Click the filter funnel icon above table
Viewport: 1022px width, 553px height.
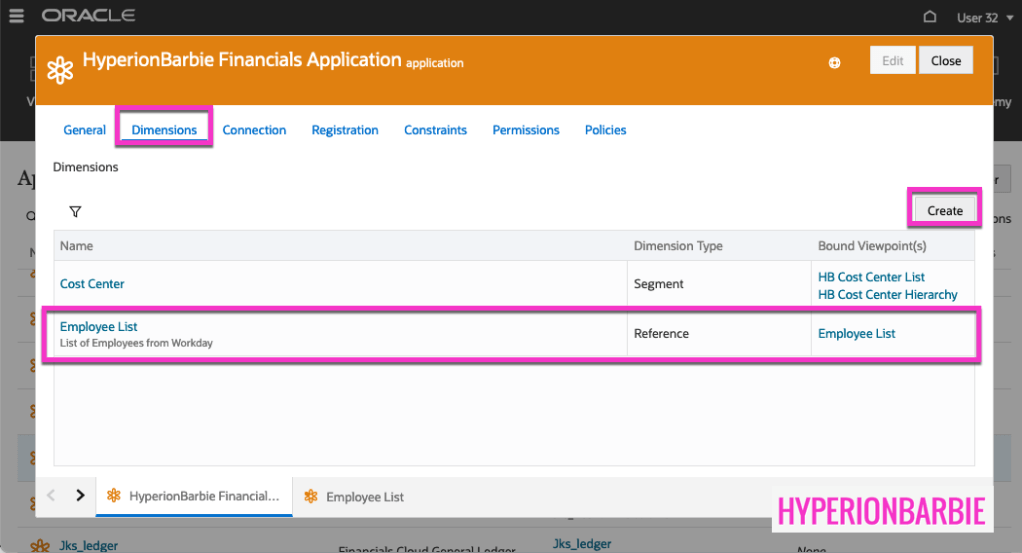(75, 211)
